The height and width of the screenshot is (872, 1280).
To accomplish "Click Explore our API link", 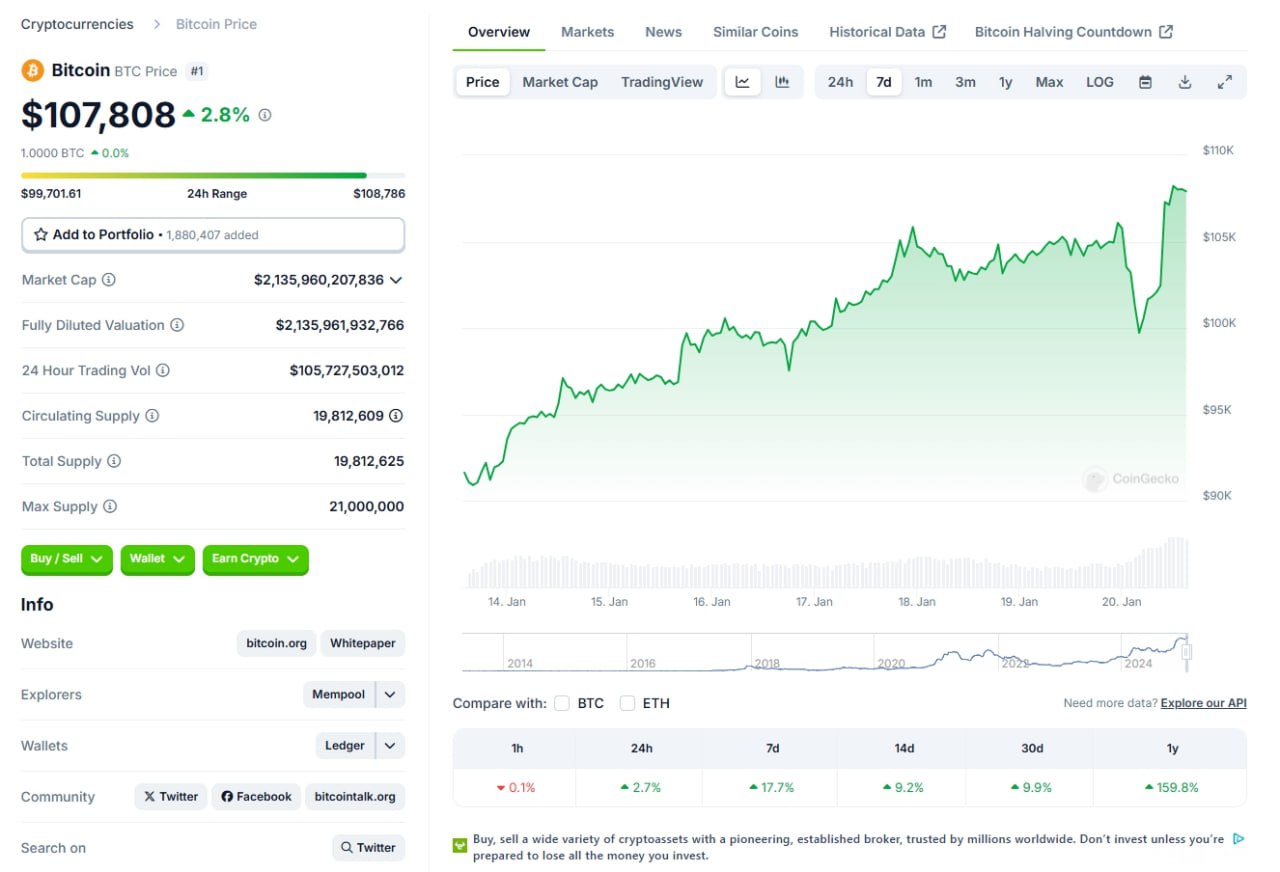I will [1204, 703].
